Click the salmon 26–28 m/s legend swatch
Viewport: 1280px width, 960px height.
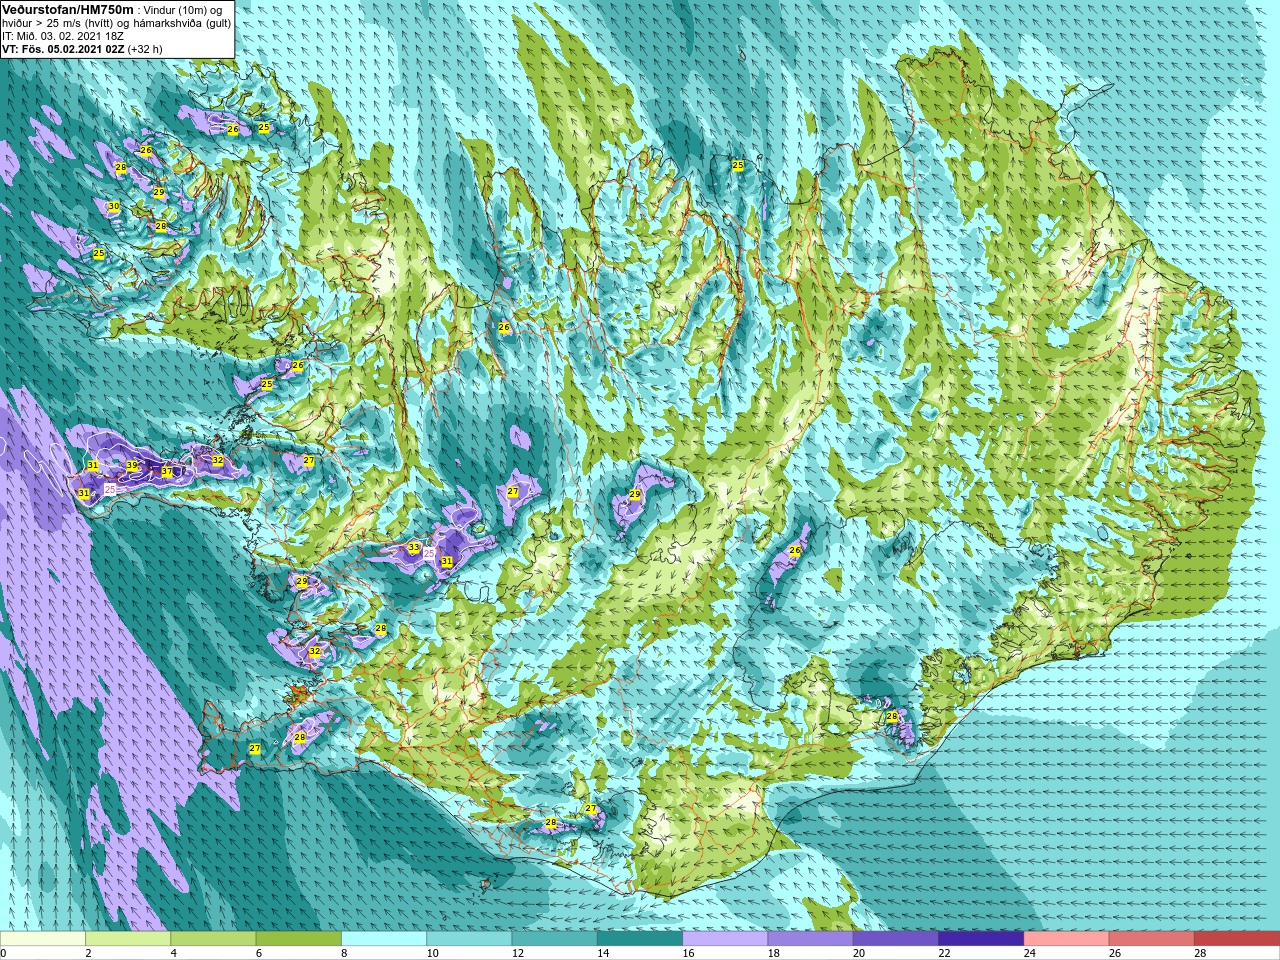tap(1151, 939)
